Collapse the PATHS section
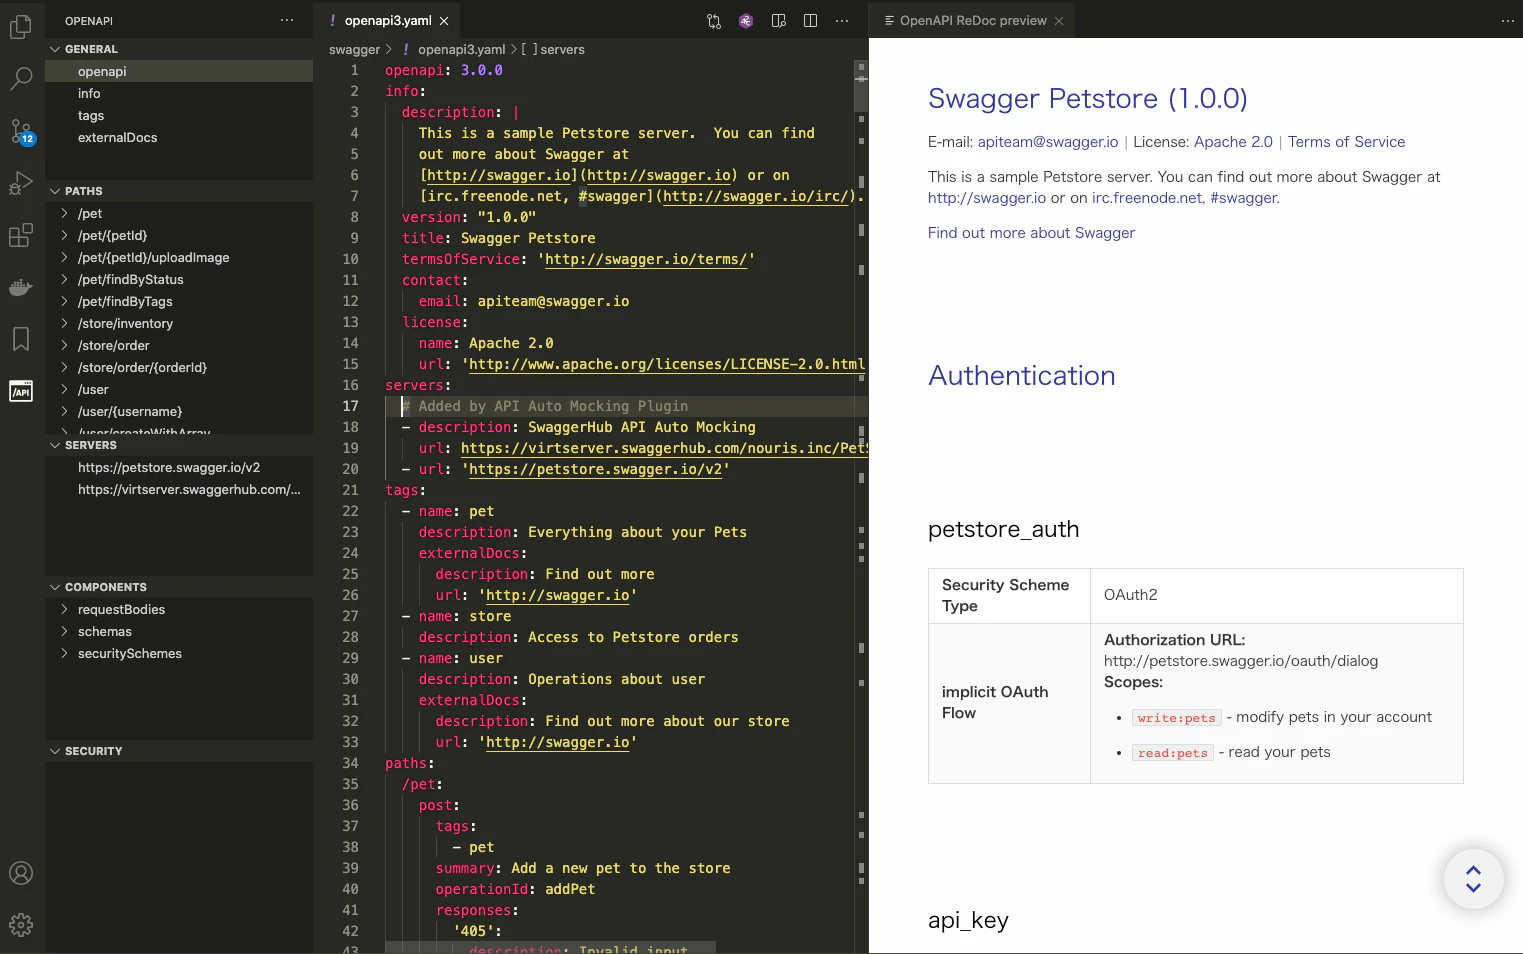The image size is (1523, 954). click(55, 191)
